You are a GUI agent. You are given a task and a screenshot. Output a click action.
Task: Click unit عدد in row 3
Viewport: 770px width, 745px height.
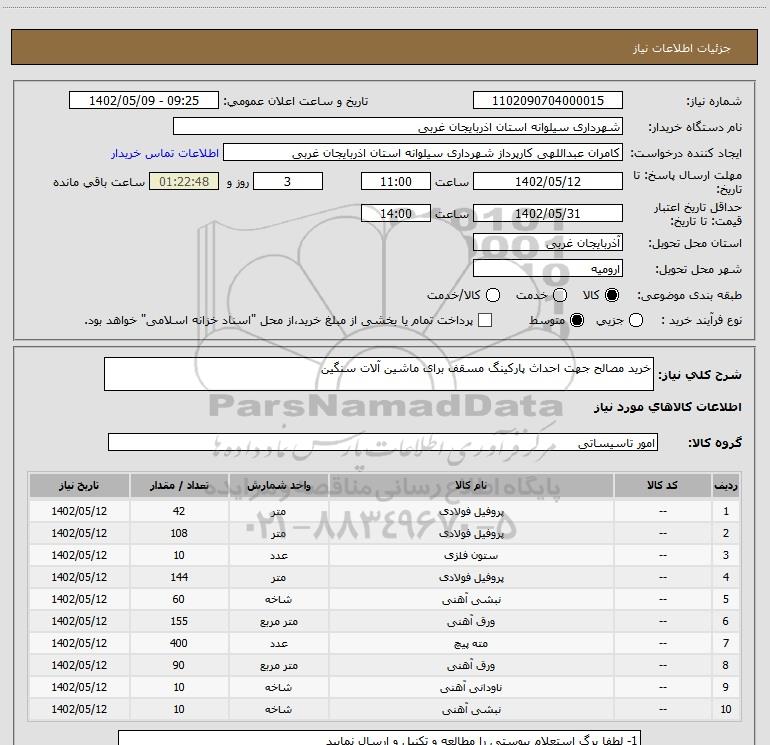click(278, 555)
